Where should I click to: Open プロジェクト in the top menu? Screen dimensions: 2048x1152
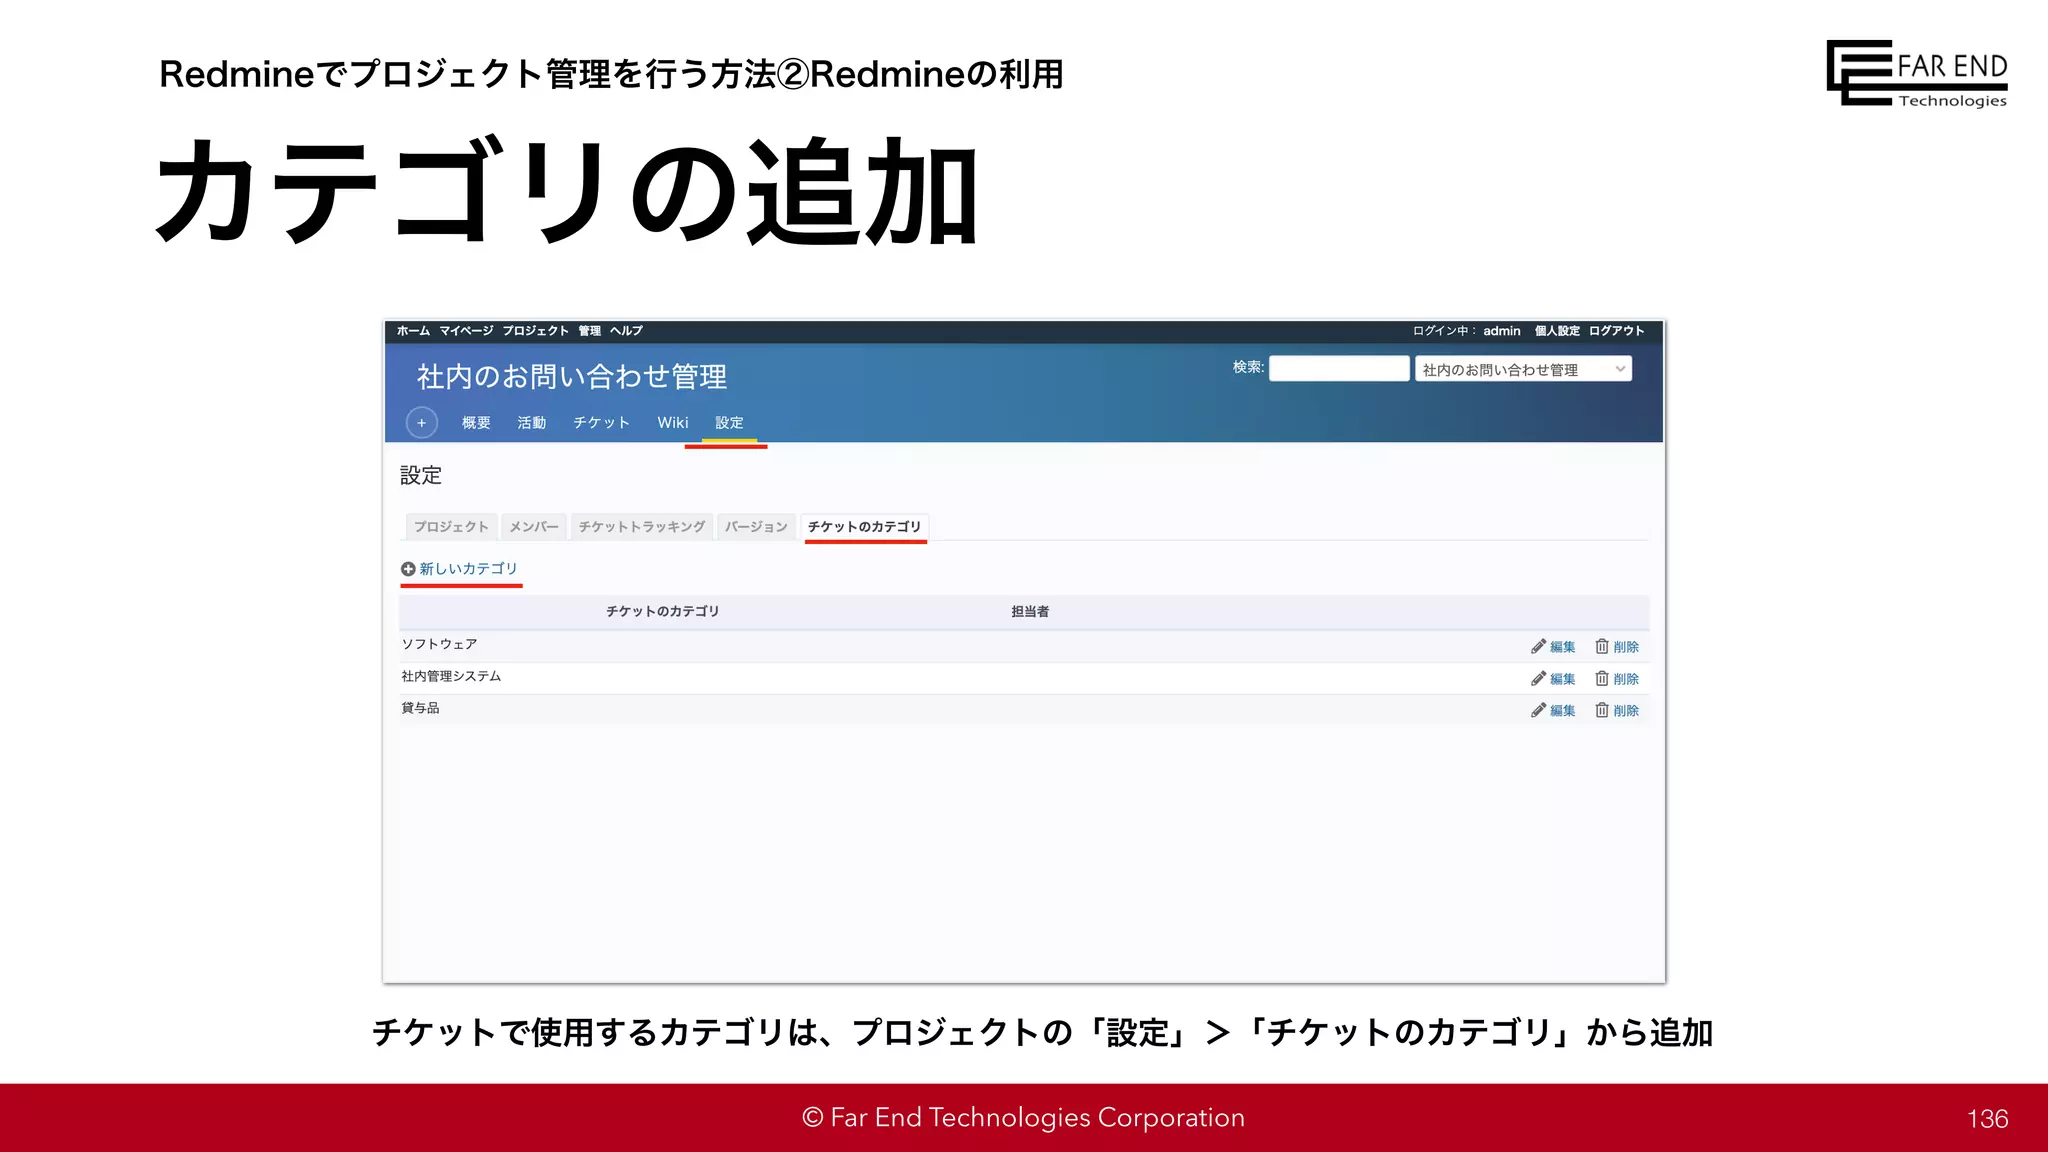pyautogui.click(x=535, y=331)
